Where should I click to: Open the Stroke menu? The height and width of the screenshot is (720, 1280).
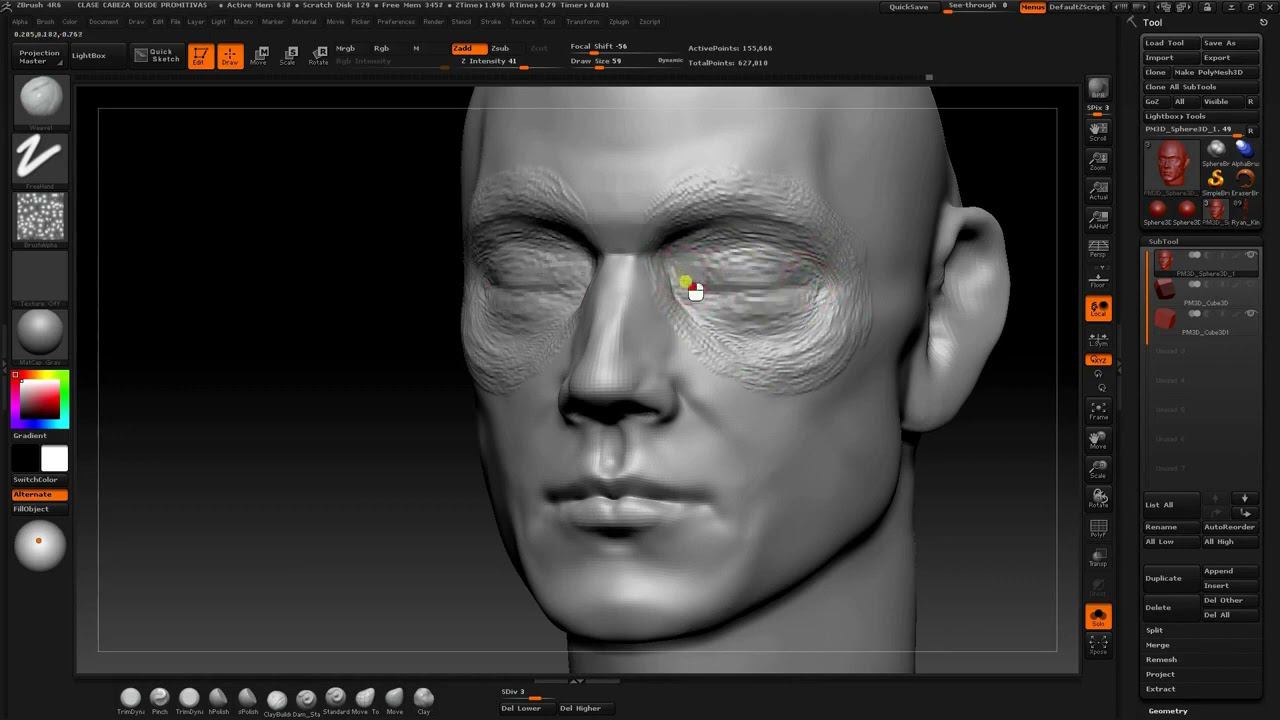[x=491, y=21]
